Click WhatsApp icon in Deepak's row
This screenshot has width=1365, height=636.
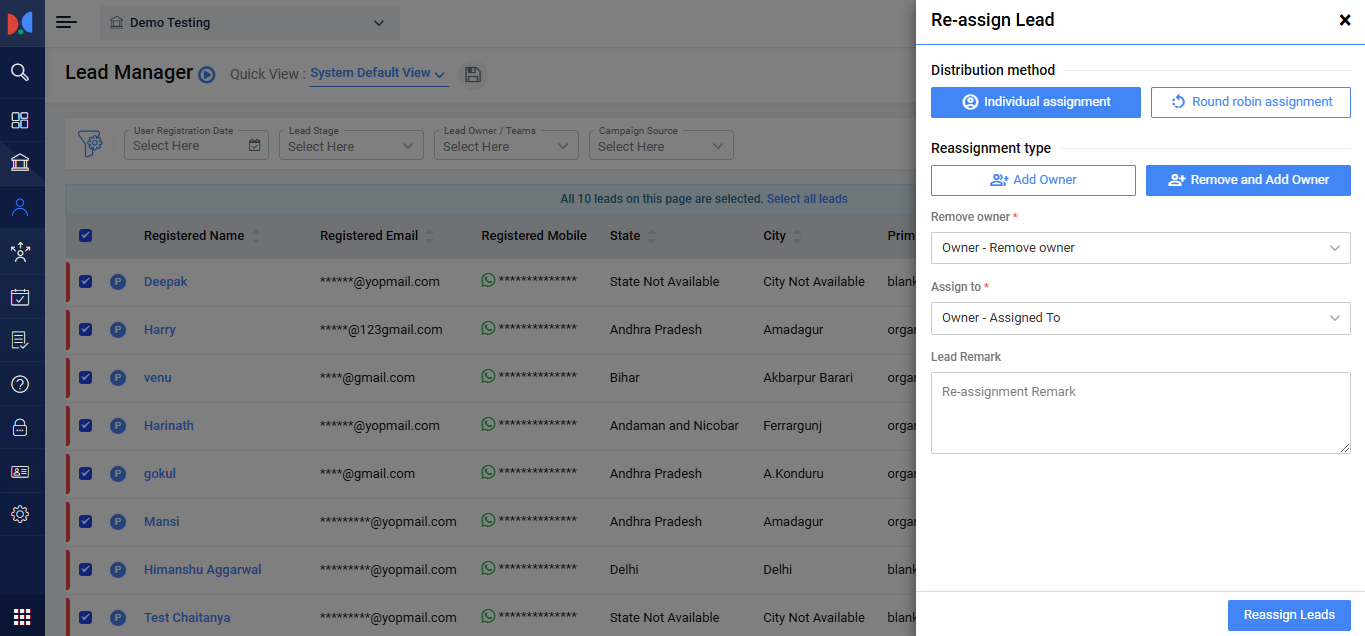pyautogui.click(x=488, y=281)
